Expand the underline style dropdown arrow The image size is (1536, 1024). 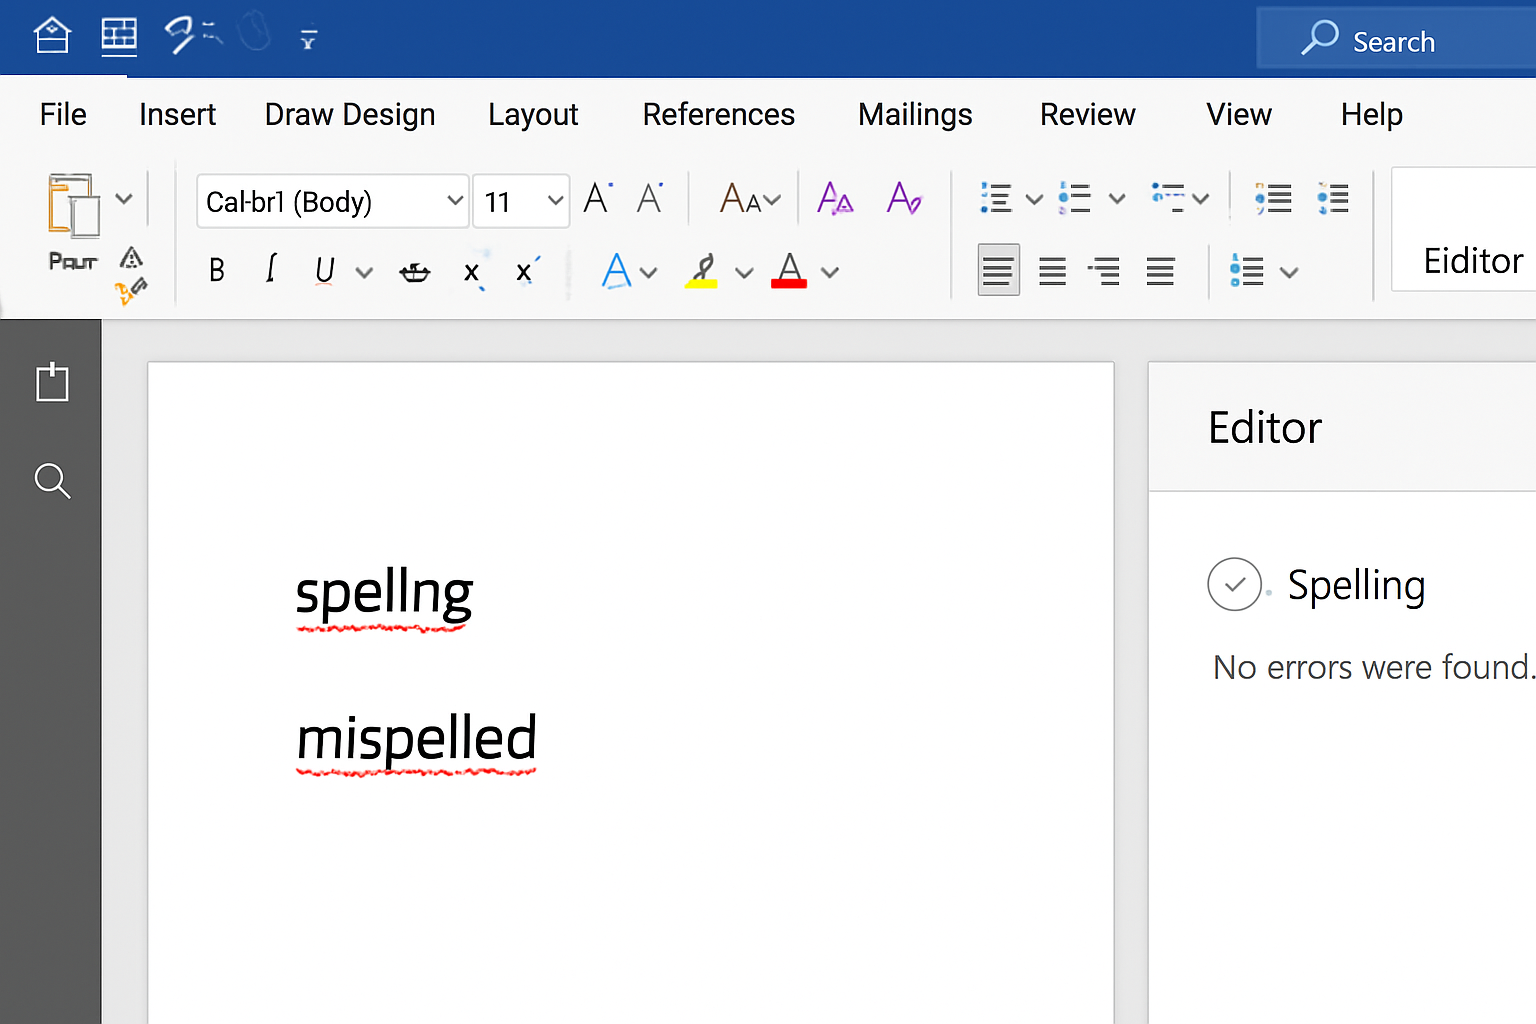364,272
